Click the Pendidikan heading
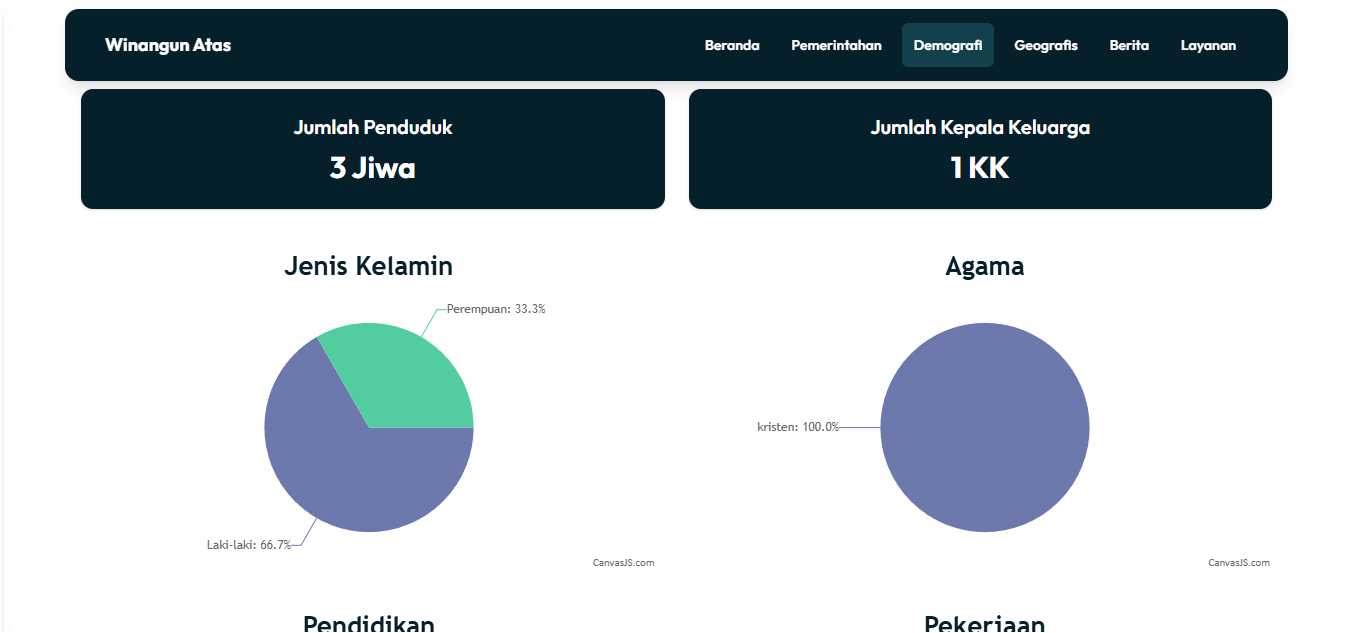The width and height of the screenshot is (1351, 633). click(x=369, y=624)
